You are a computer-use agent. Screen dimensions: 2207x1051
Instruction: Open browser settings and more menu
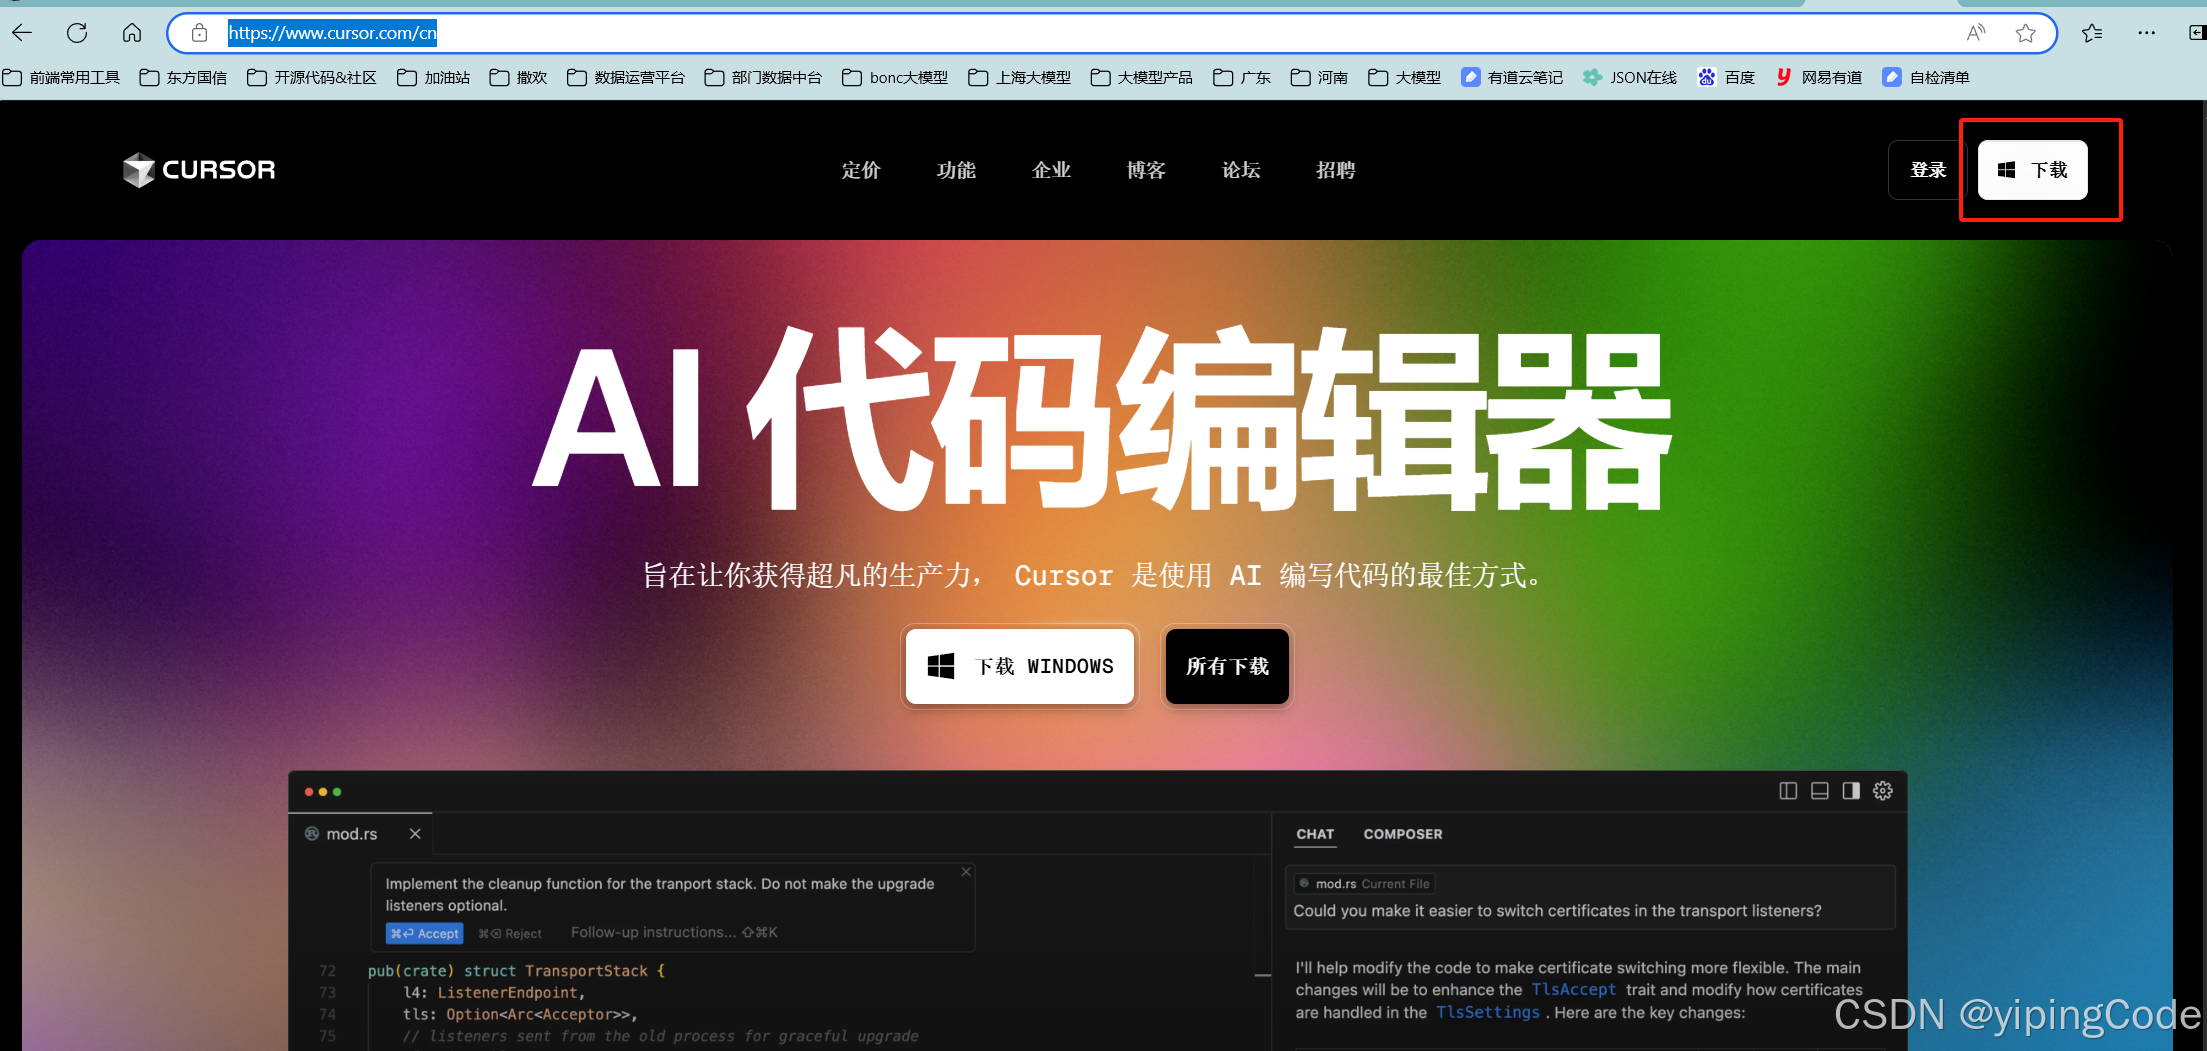(x=2147, y=33)
